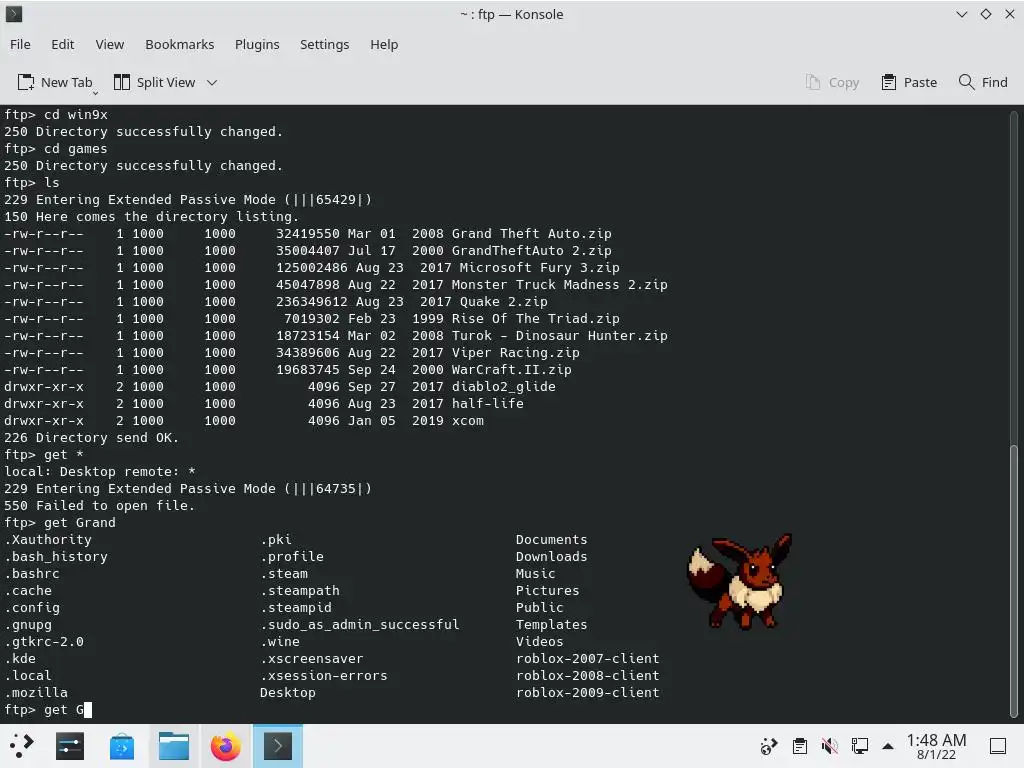The height and width of the screenshot is (768, 1024).
Task: Click '.bash_history' in the completion list
Action: click(x=56, y=556)
